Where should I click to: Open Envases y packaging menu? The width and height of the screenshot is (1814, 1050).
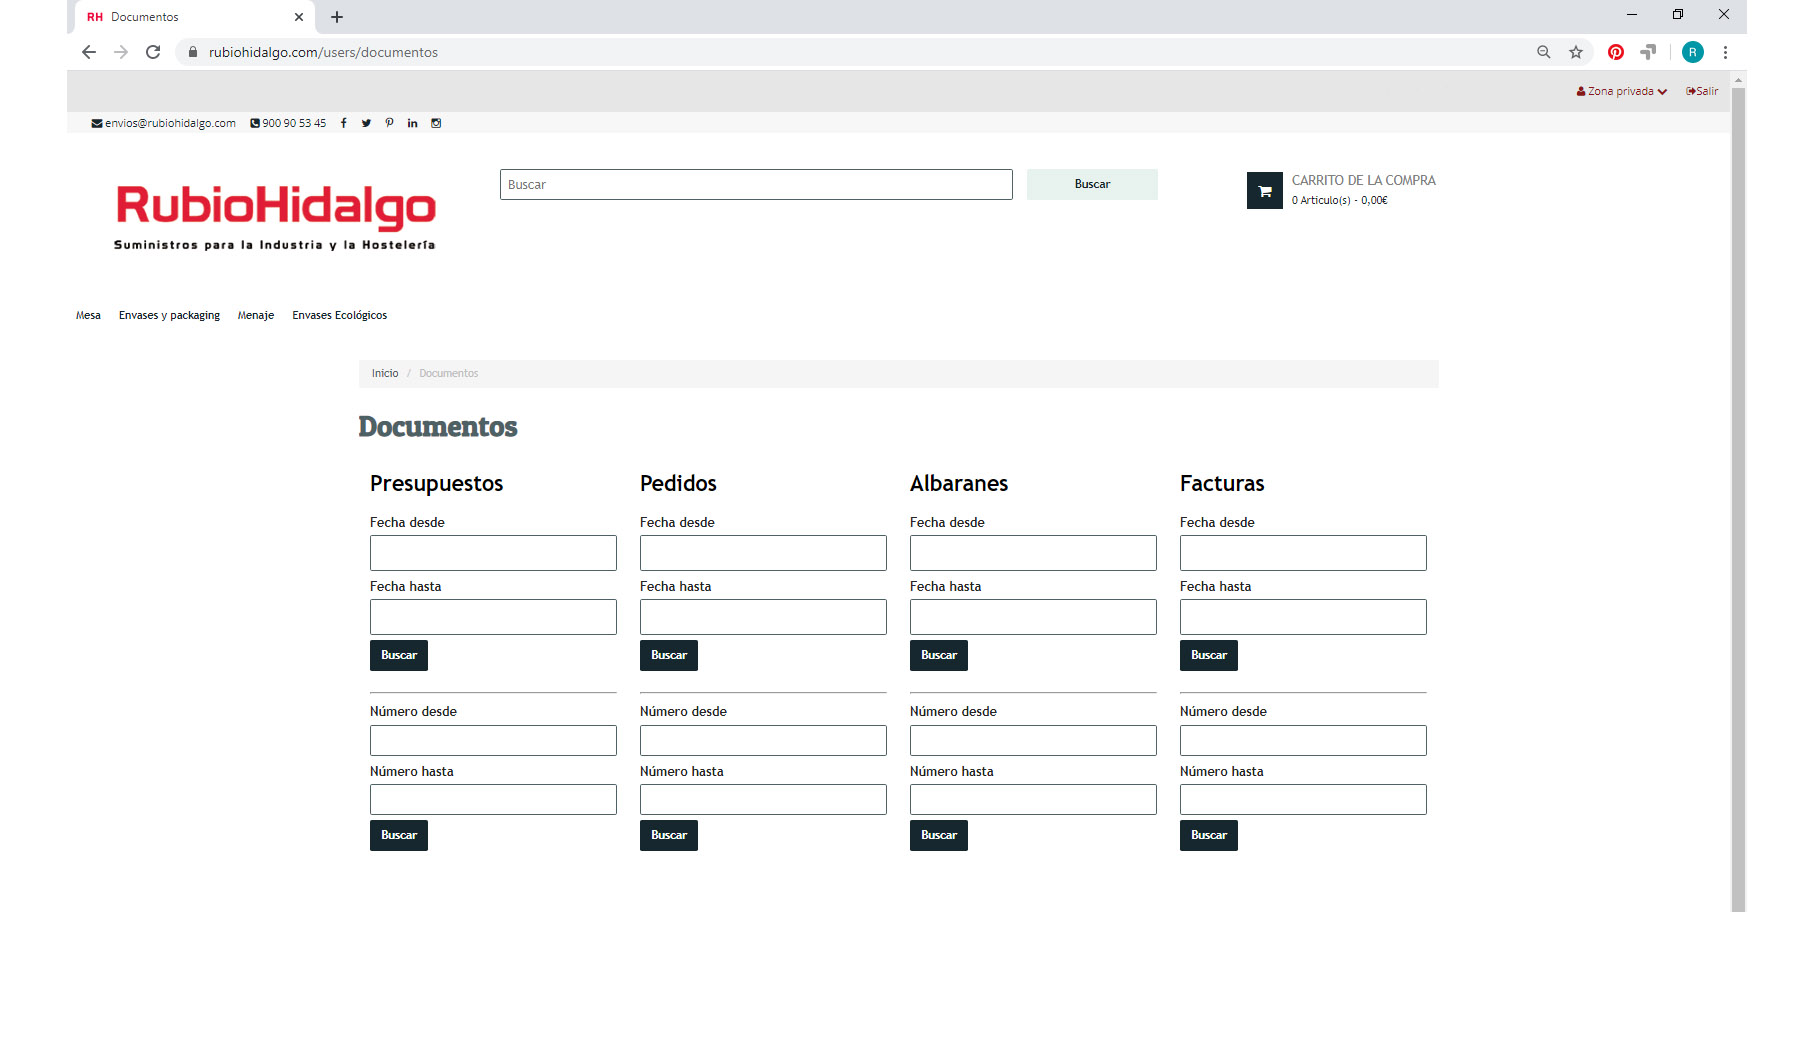(169, 315)
